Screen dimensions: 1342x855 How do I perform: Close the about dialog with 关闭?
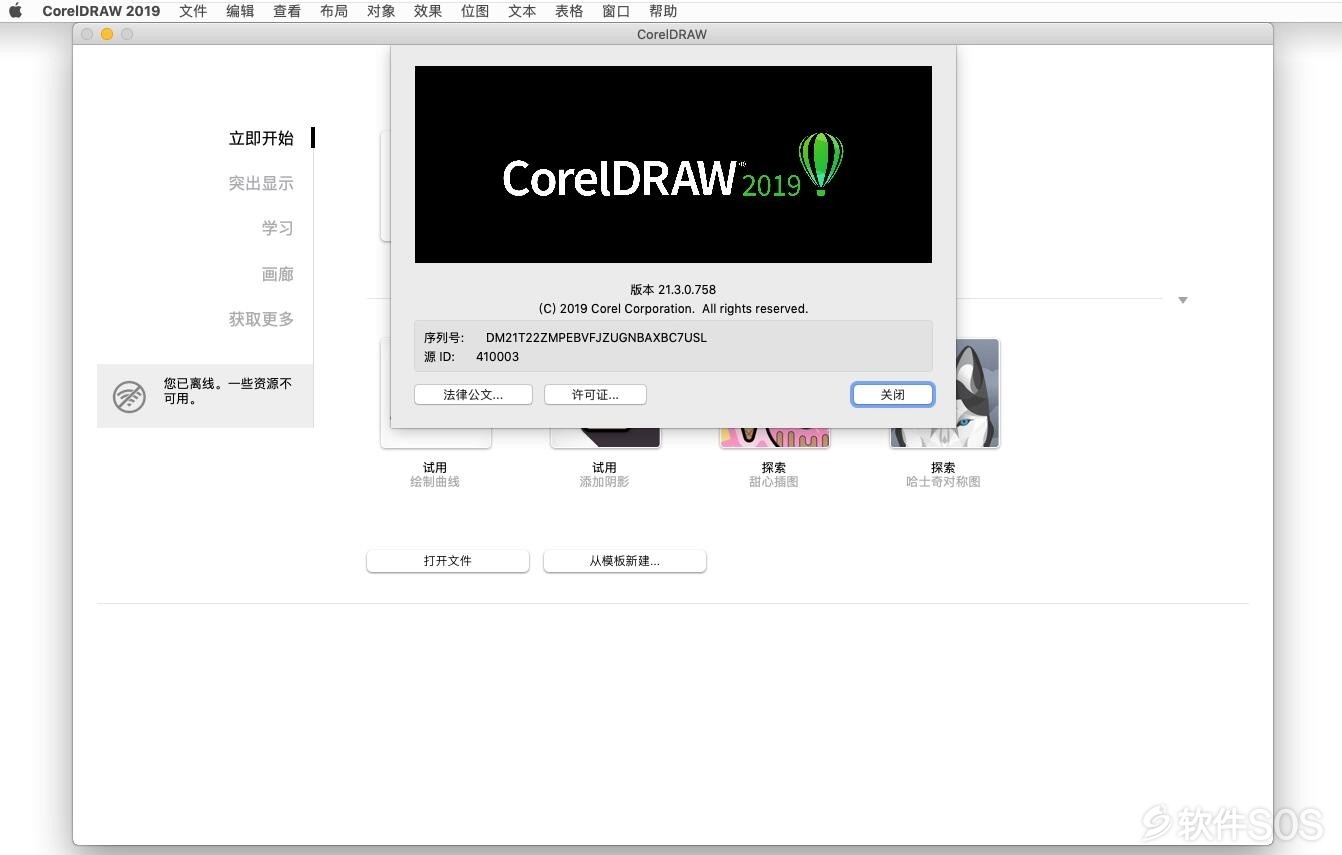pos(893,395)
